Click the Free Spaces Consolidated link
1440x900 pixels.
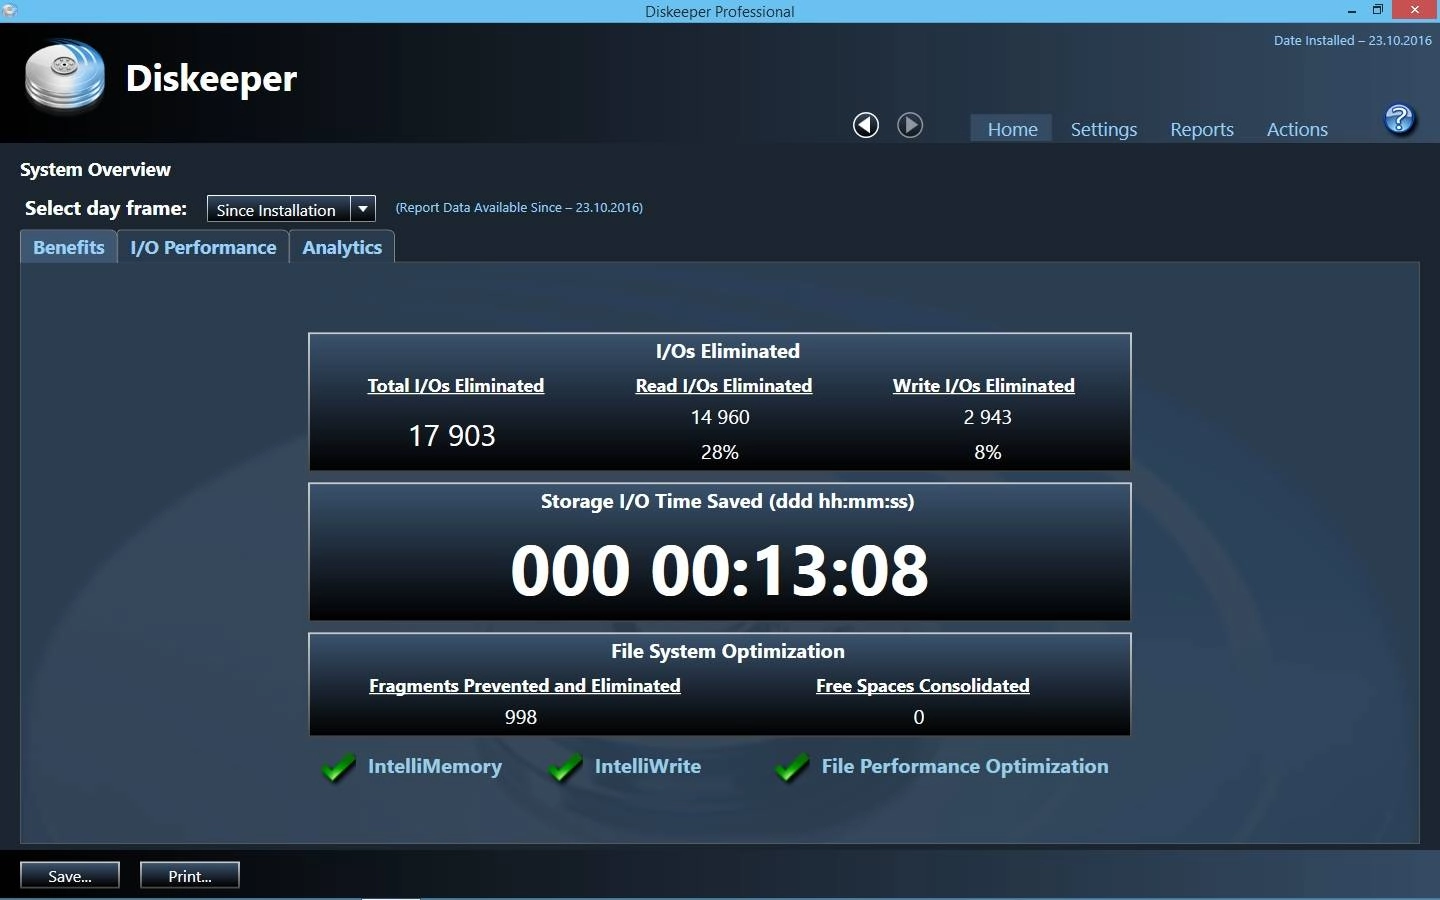pyautogui.click(x=923, y=686)
